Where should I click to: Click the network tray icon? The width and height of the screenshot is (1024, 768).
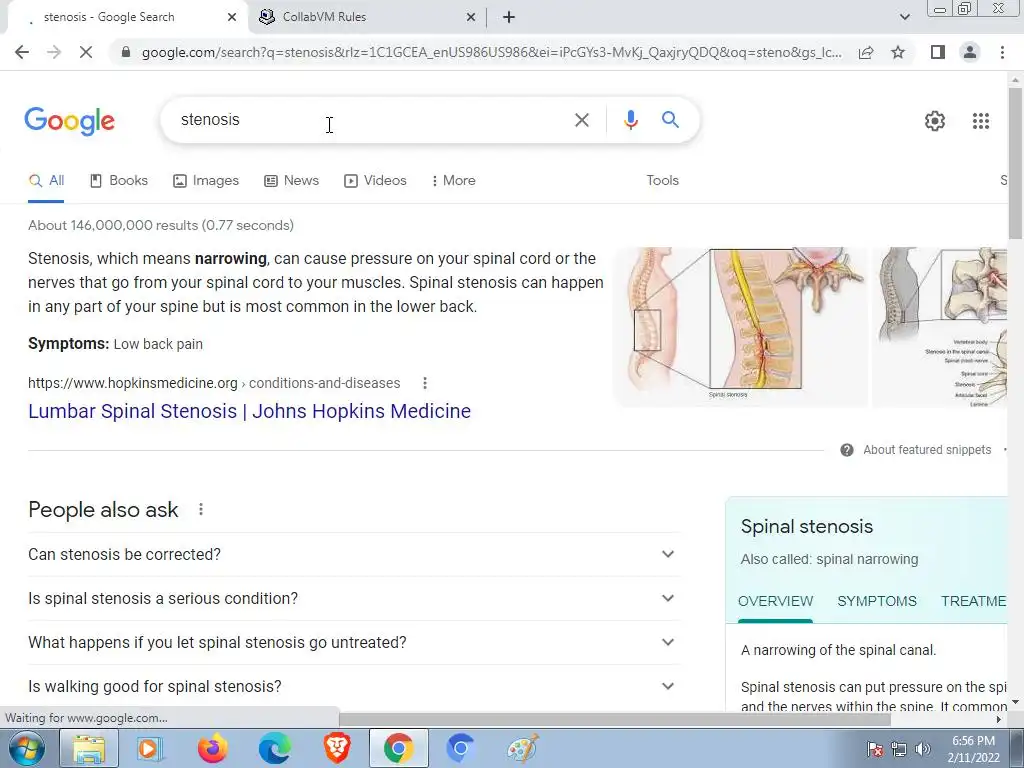coord(899,749)
